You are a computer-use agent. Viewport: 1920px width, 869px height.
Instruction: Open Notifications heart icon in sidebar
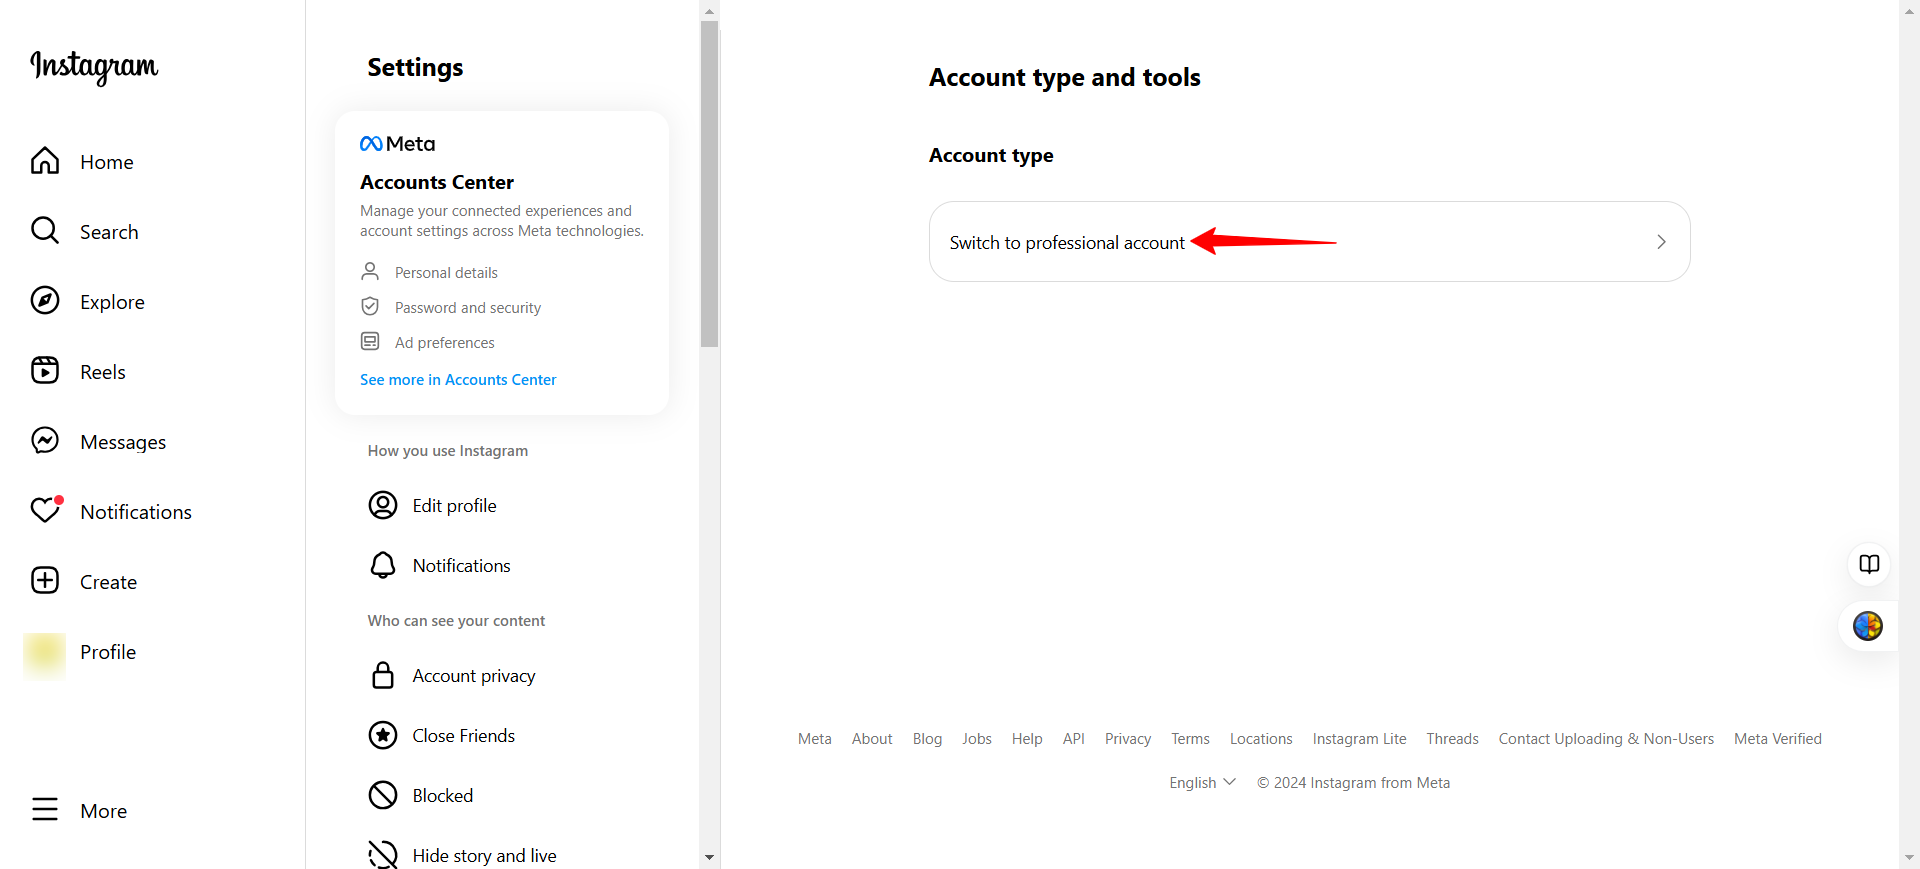coord(45,511)
